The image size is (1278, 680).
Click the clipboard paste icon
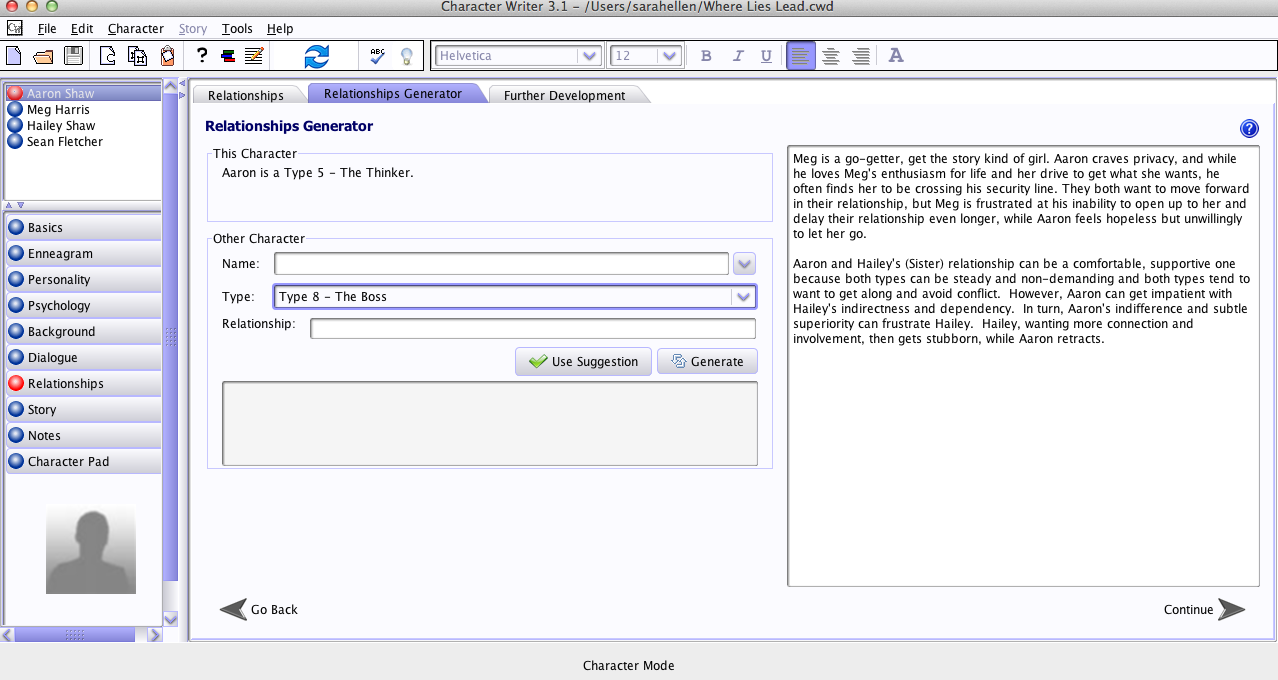point(167,56)
